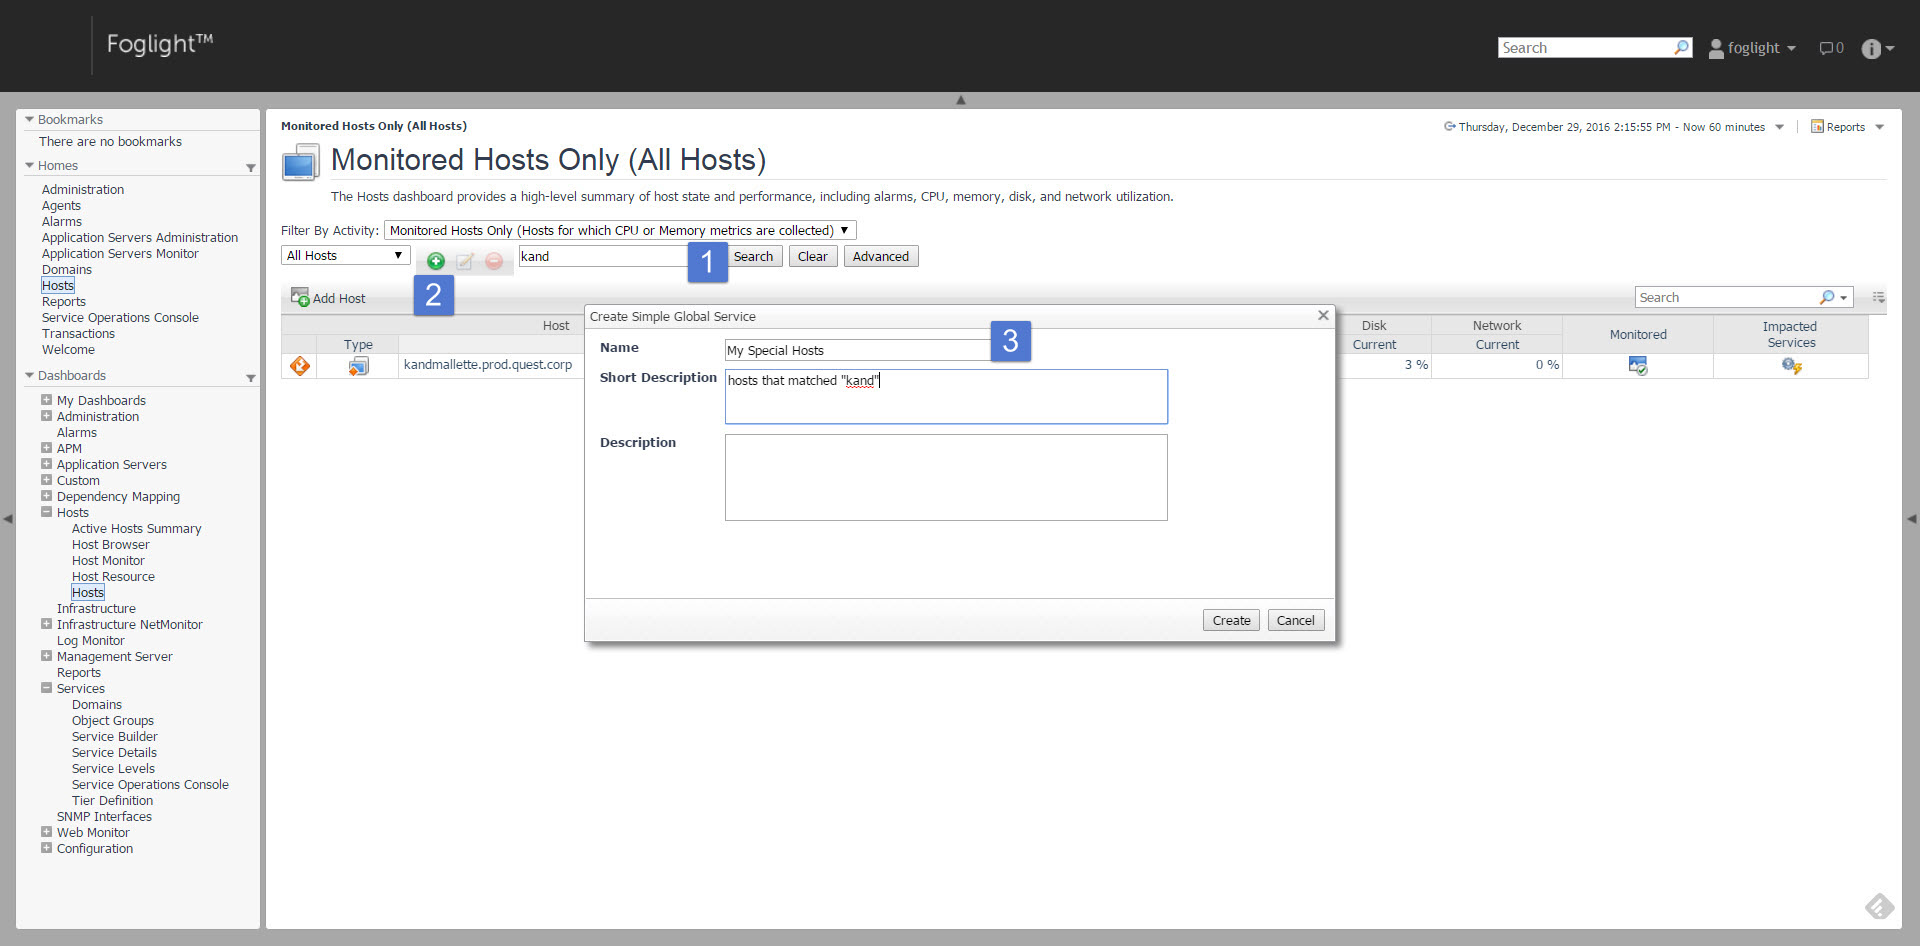
Task: Open Agents under Homes
Action: coord(61,206)
